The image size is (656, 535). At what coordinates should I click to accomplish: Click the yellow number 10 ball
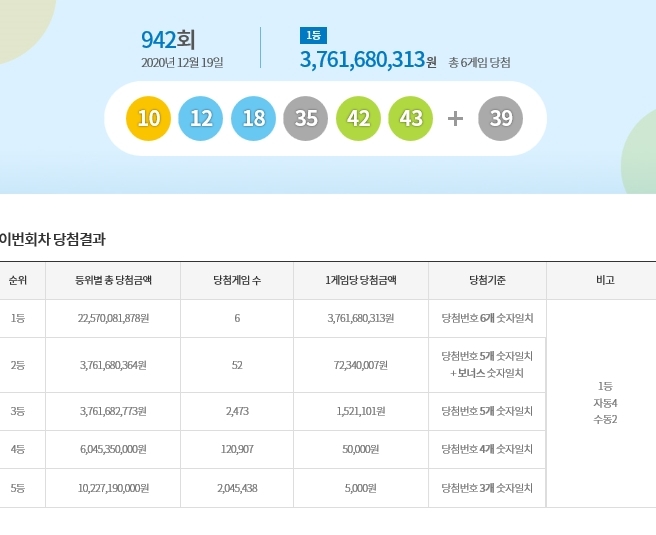coord(149,118)
